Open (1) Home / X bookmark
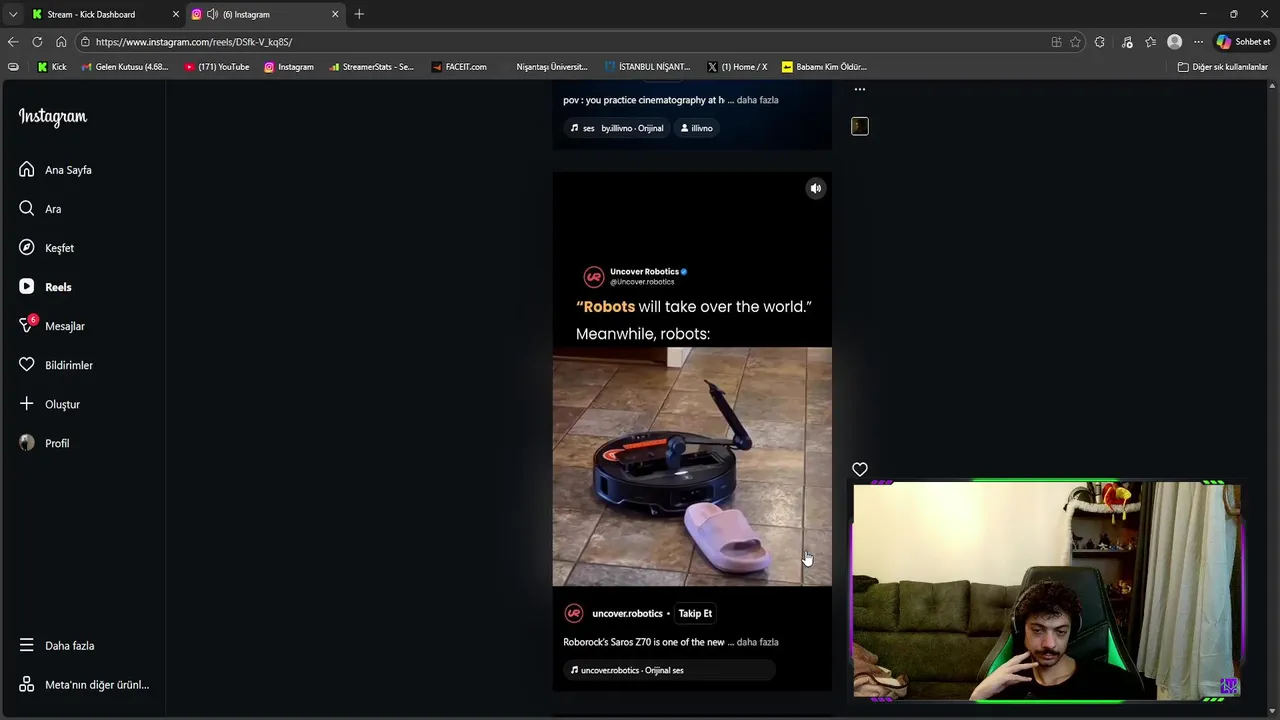This screenshot has height=720, width=1280. tap(737, 67)
